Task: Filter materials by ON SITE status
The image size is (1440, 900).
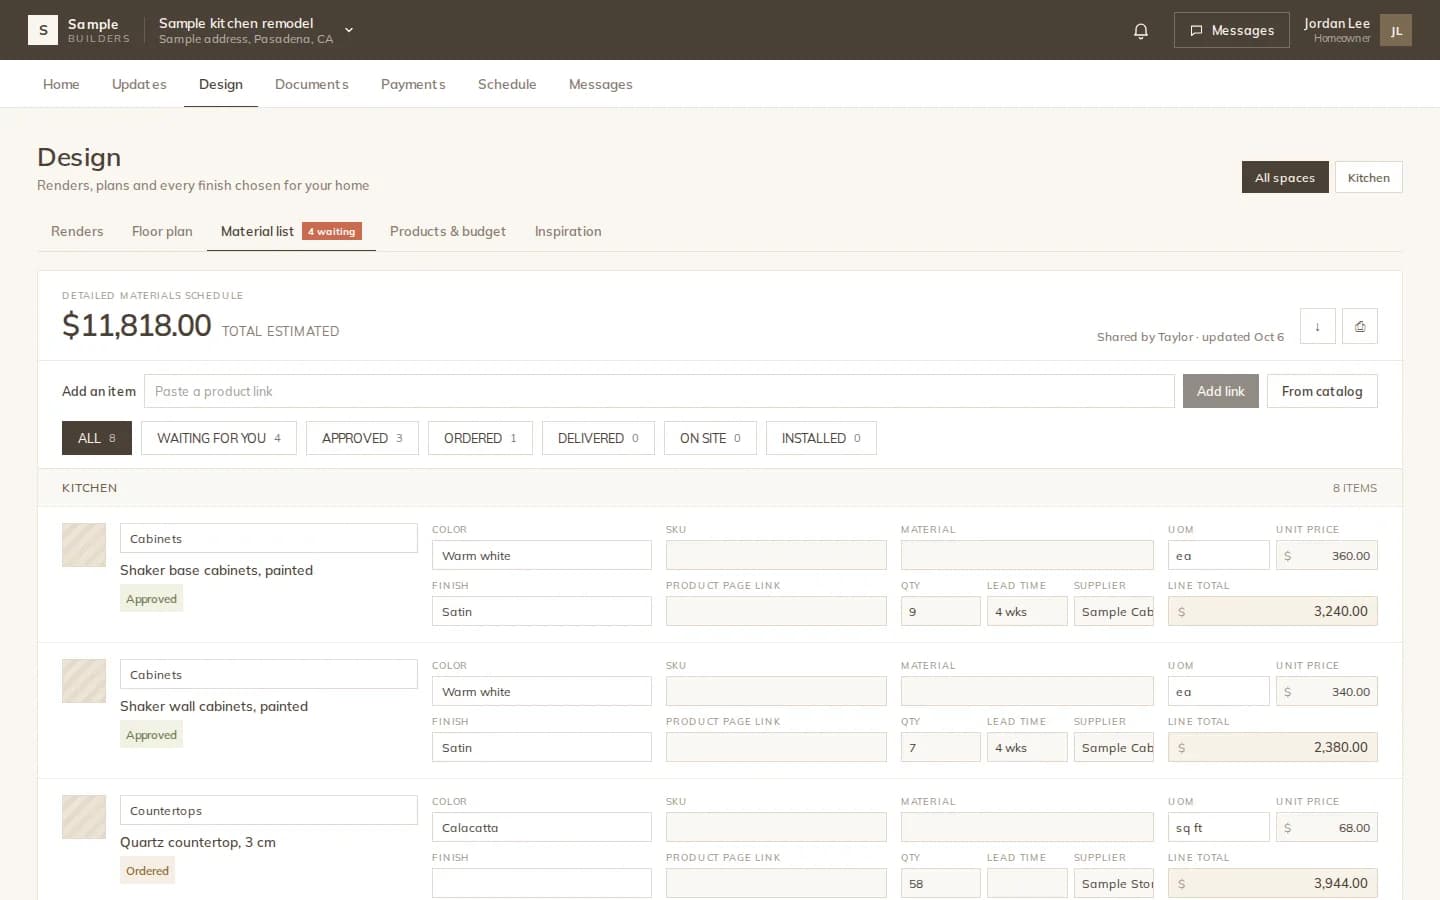Action: coord(710,438)
